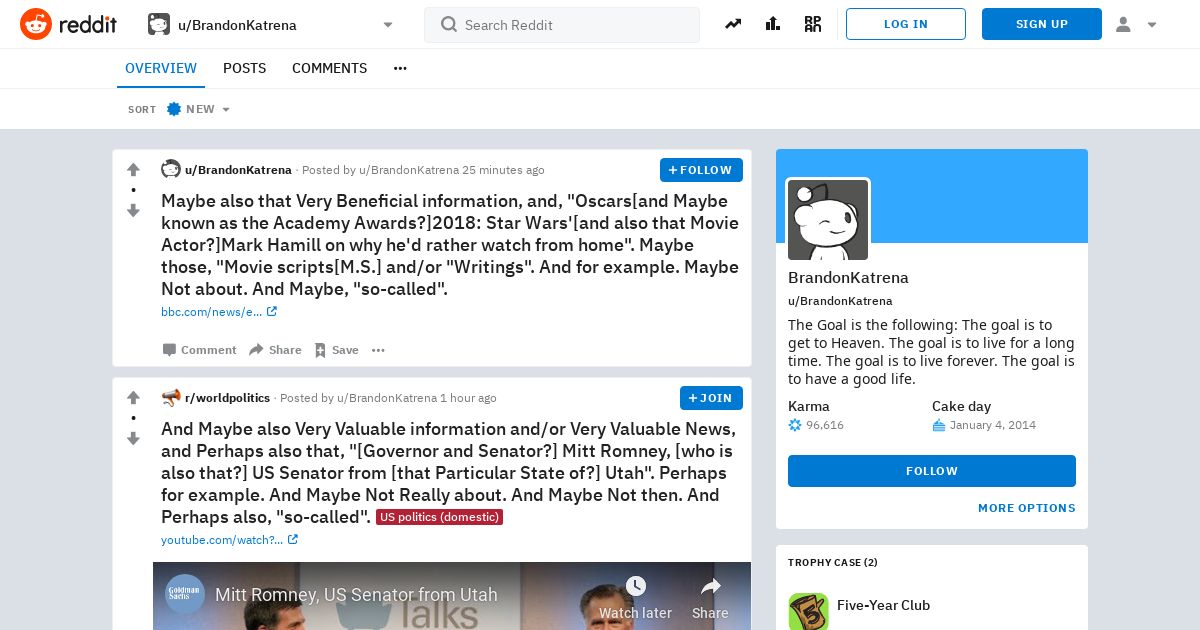Image resolution: width=1200 pixels, height=630 pixels.
Task: Click Watch later on the video
Action: coord(635,596)
